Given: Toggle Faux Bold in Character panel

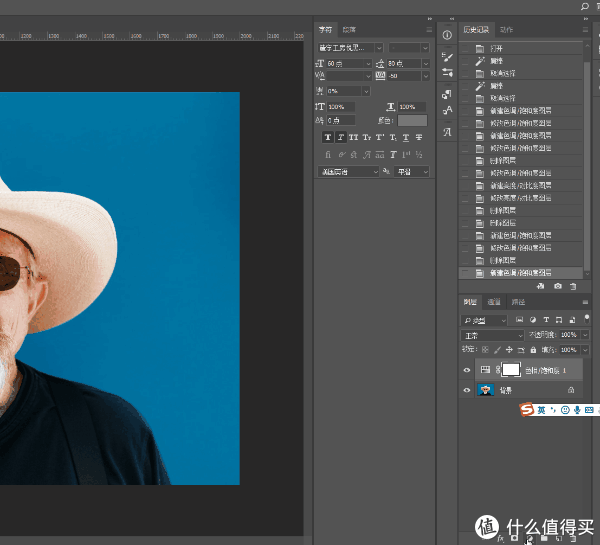Looking at the screenshot, I should coord(328,137).
